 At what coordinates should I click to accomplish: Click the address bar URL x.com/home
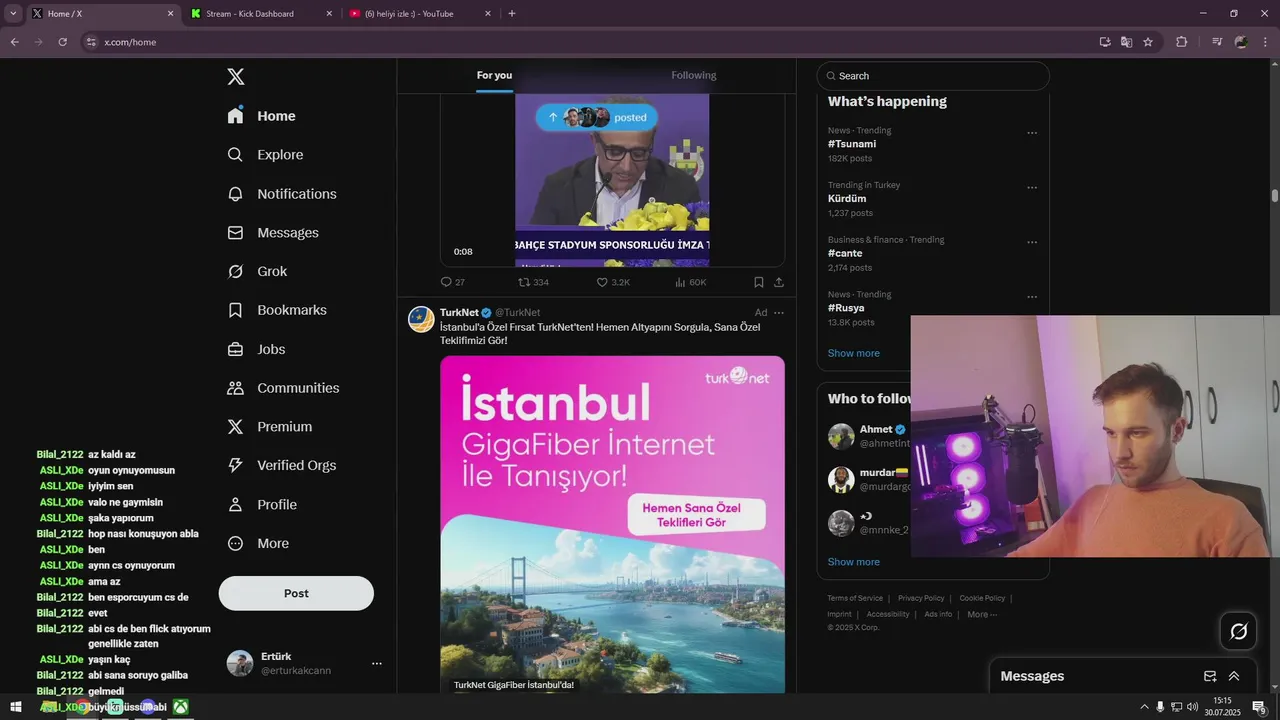pos(130,42)
